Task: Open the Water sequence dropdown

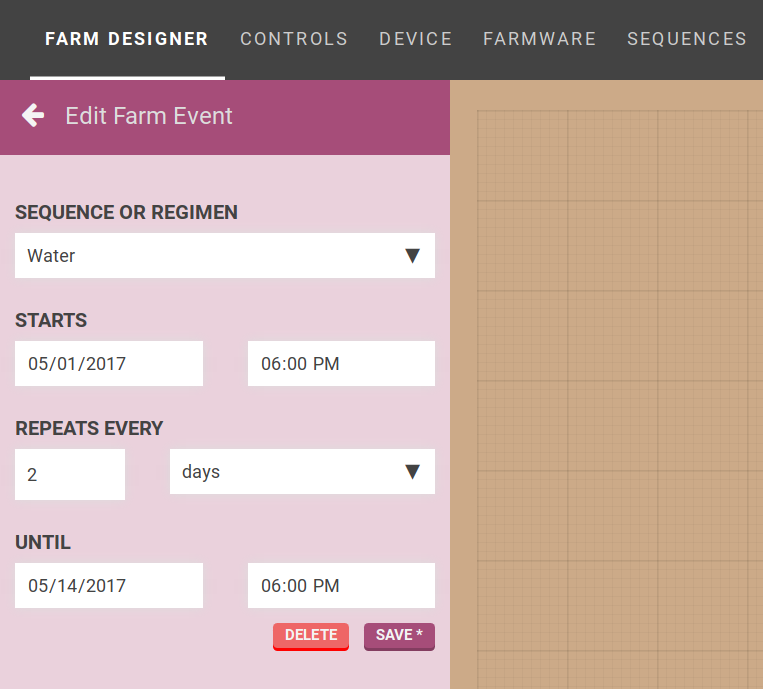Action: click(210, 256)
